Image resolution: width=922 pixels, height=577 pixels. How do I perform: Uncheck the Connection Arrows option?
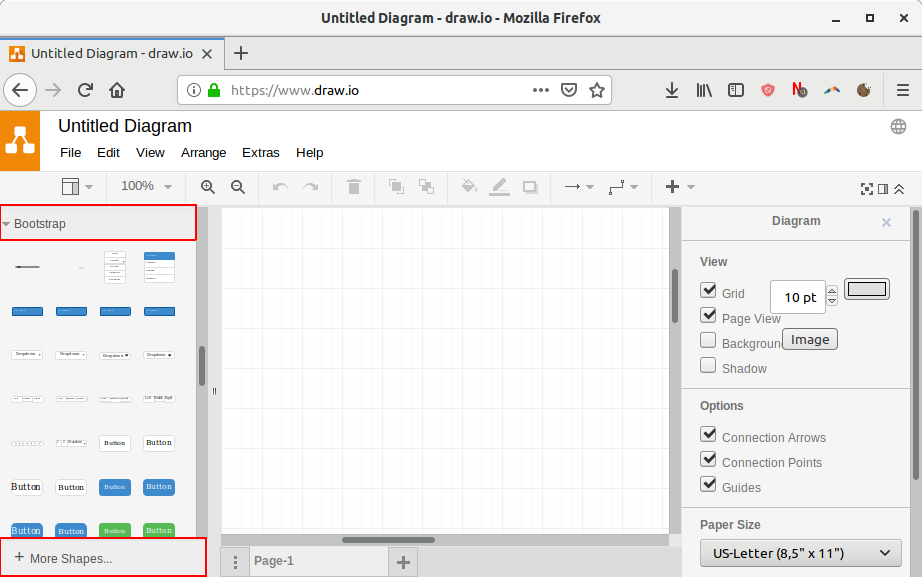pos(709,435)
